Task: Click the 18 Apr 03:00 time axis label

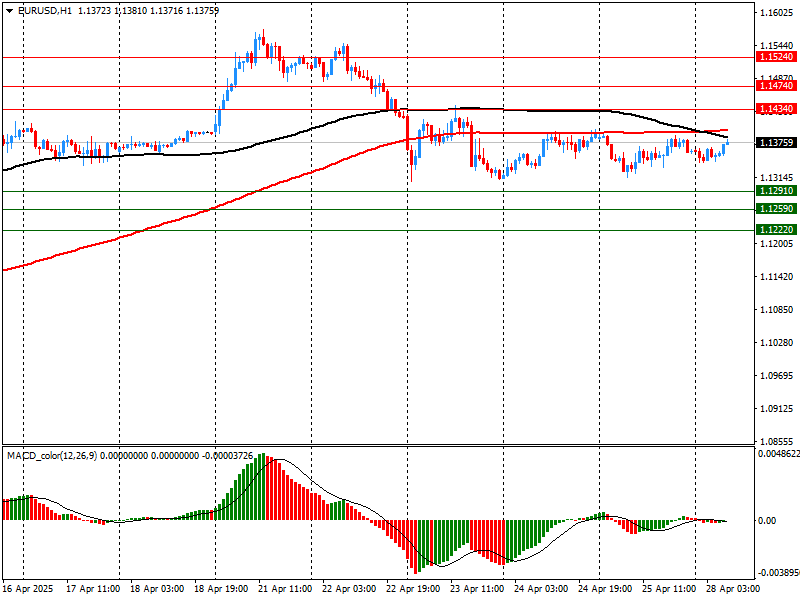Action: coord(157,589)
